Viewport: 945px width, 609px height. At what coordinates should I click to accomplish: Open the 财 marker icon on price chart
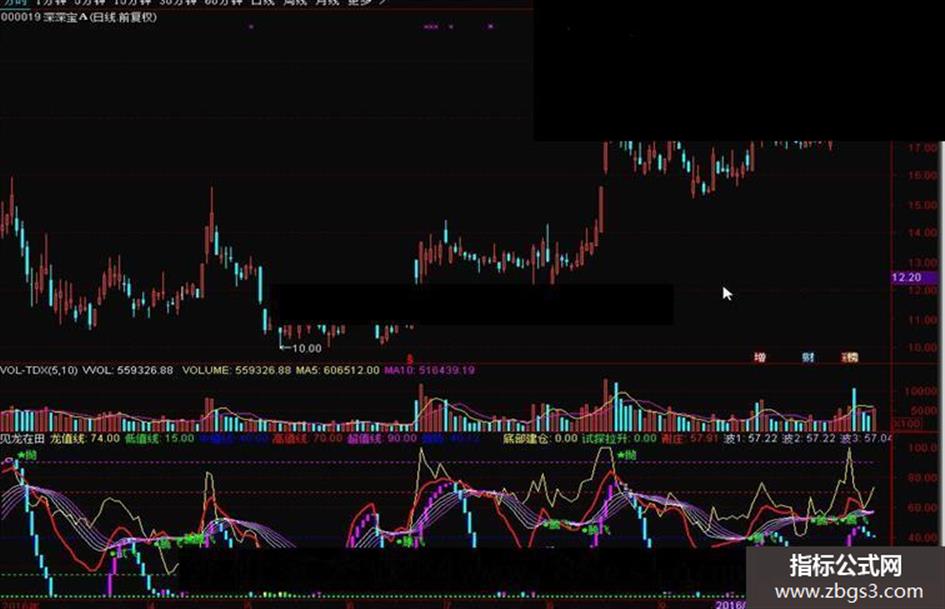[x=808, y=357]
